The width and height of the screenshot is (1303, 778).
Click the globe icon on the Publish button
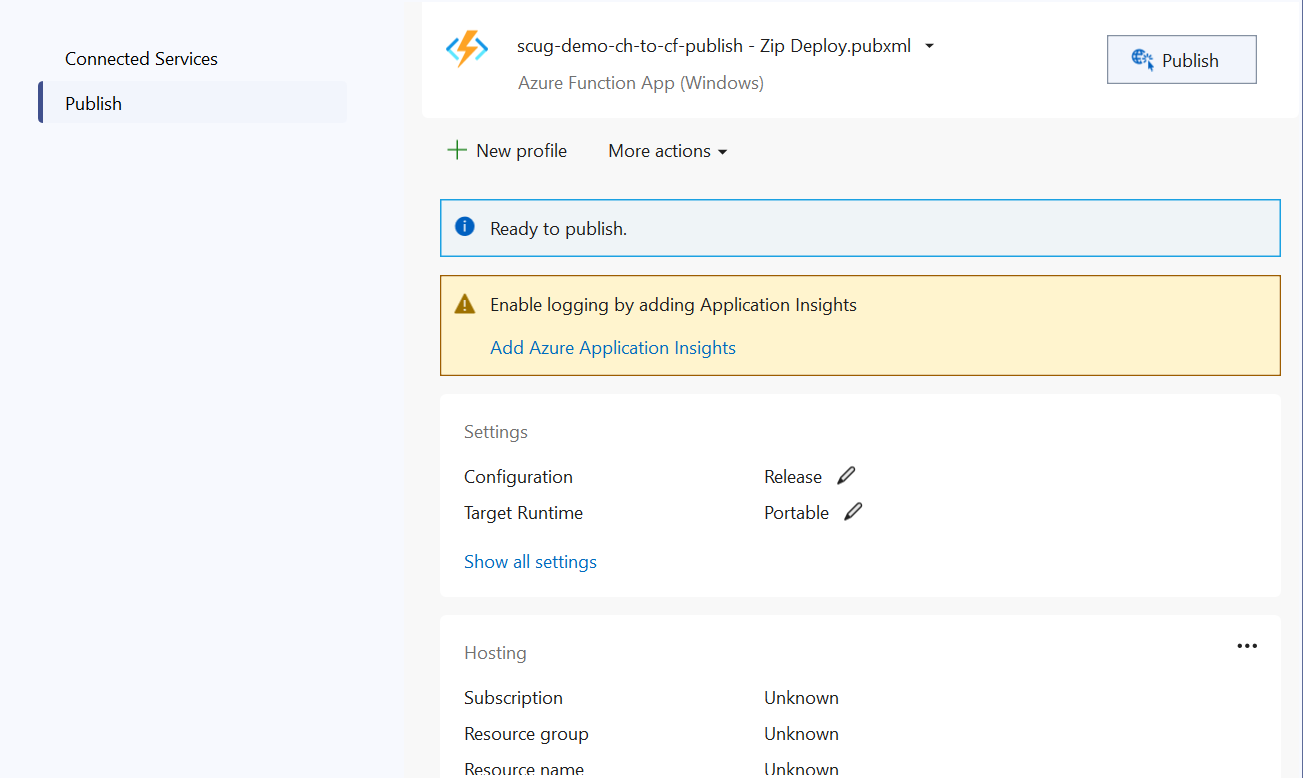[1142, 60]
